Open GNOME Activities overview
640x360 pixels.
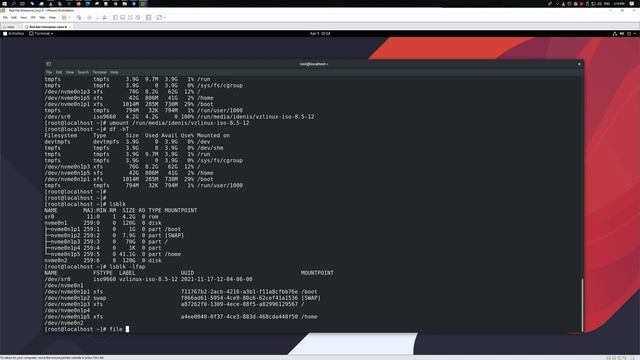coord(13,33)
